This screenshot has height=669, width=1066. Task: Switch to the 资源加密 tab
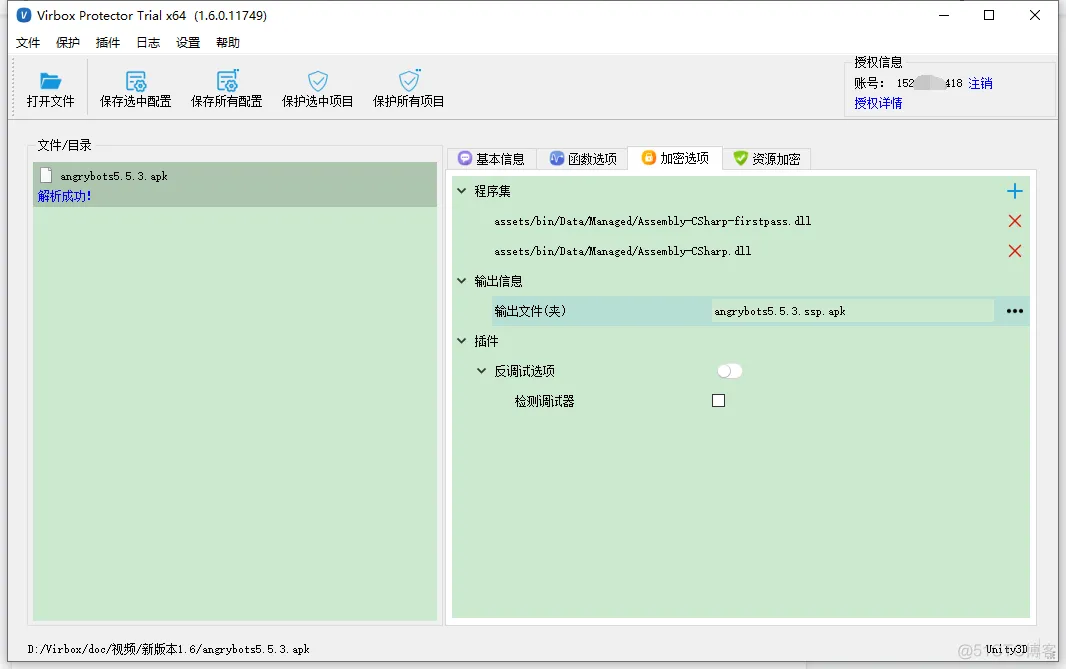[x=767, y=158]
